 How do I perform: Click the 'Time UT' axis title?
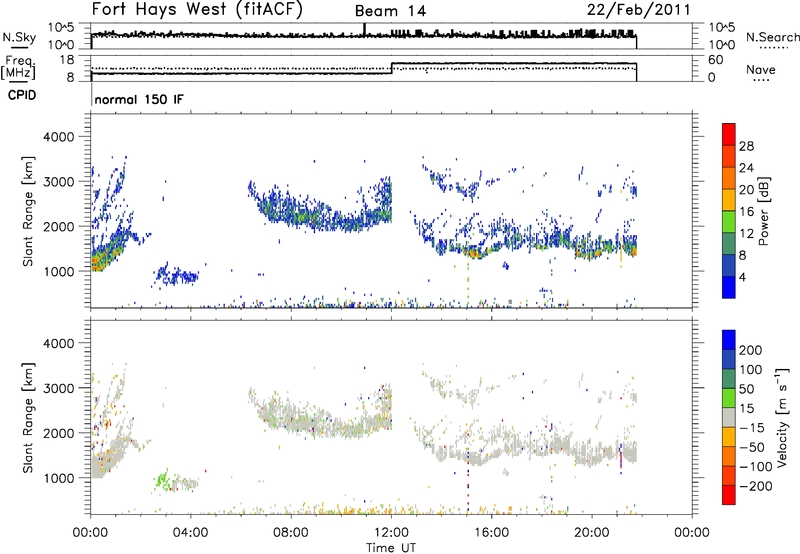[x=391, y=548]
